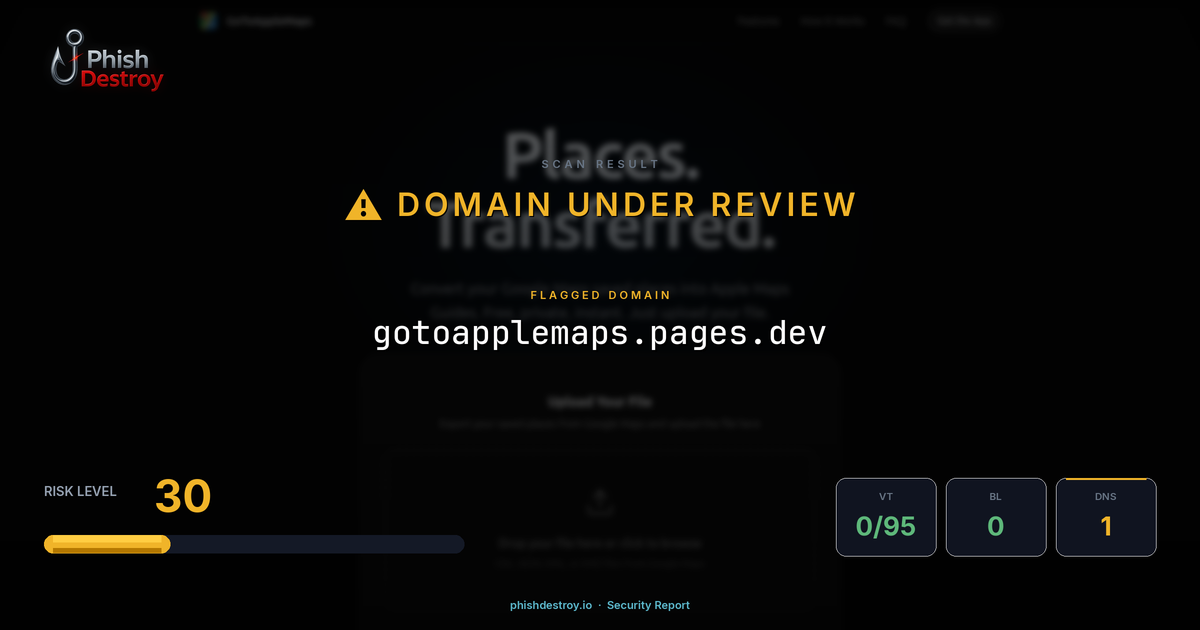This screenshot has height=630, width=1200.
Task: Click the GoToAppleMaps site favicon in the header
Action: pos(210,20)
